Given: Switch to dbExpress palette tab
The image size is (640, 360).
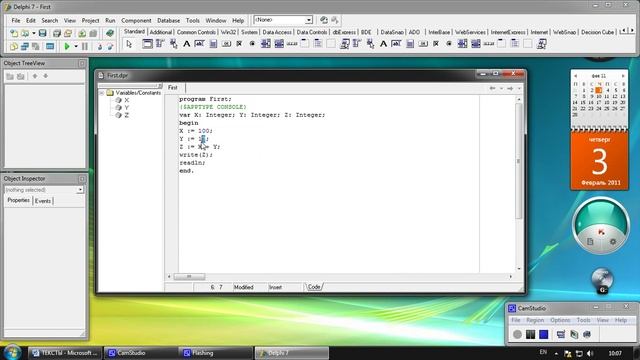Looking at the screenshot, I should [344, 32].
